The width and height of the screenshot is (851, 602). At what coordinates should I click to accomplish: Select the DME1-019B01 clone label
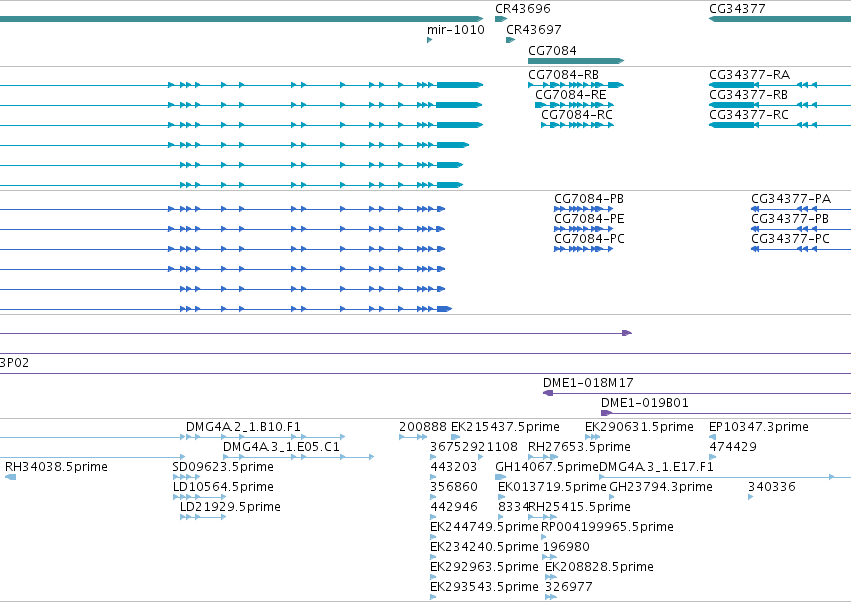point(644,403)
